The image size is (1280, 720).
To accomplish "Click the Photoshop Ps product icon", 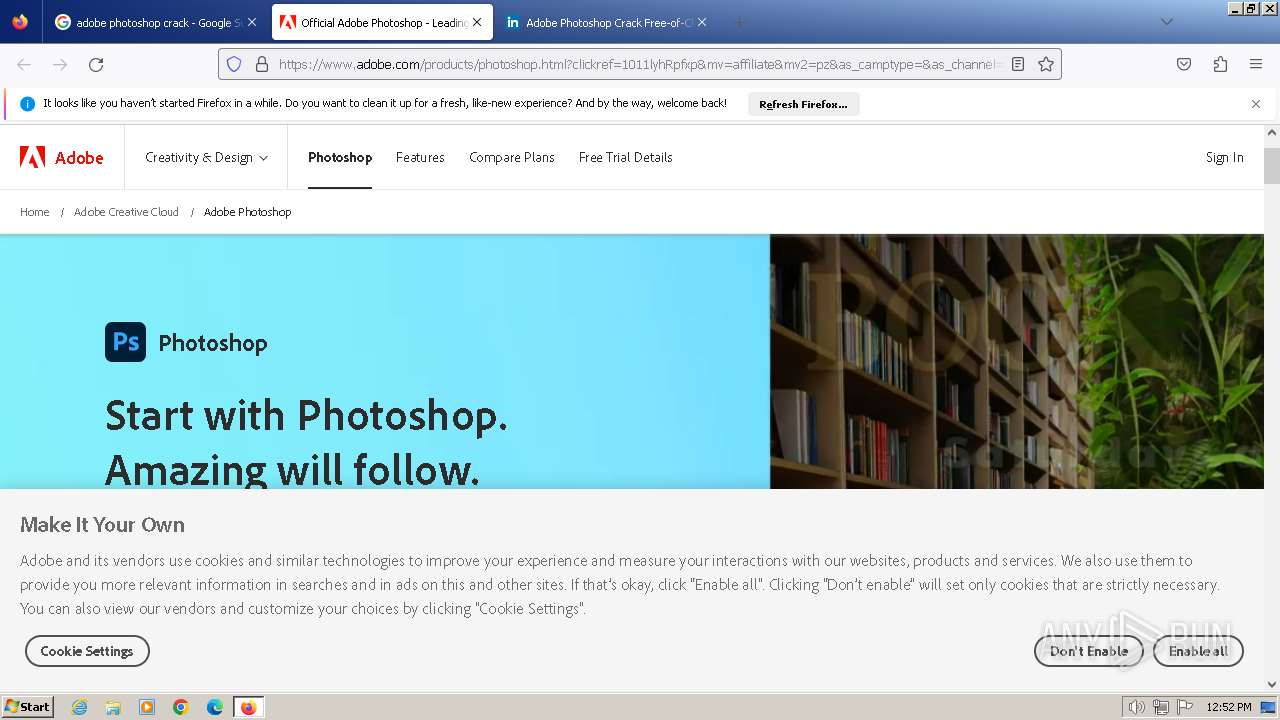I will 125,342.
